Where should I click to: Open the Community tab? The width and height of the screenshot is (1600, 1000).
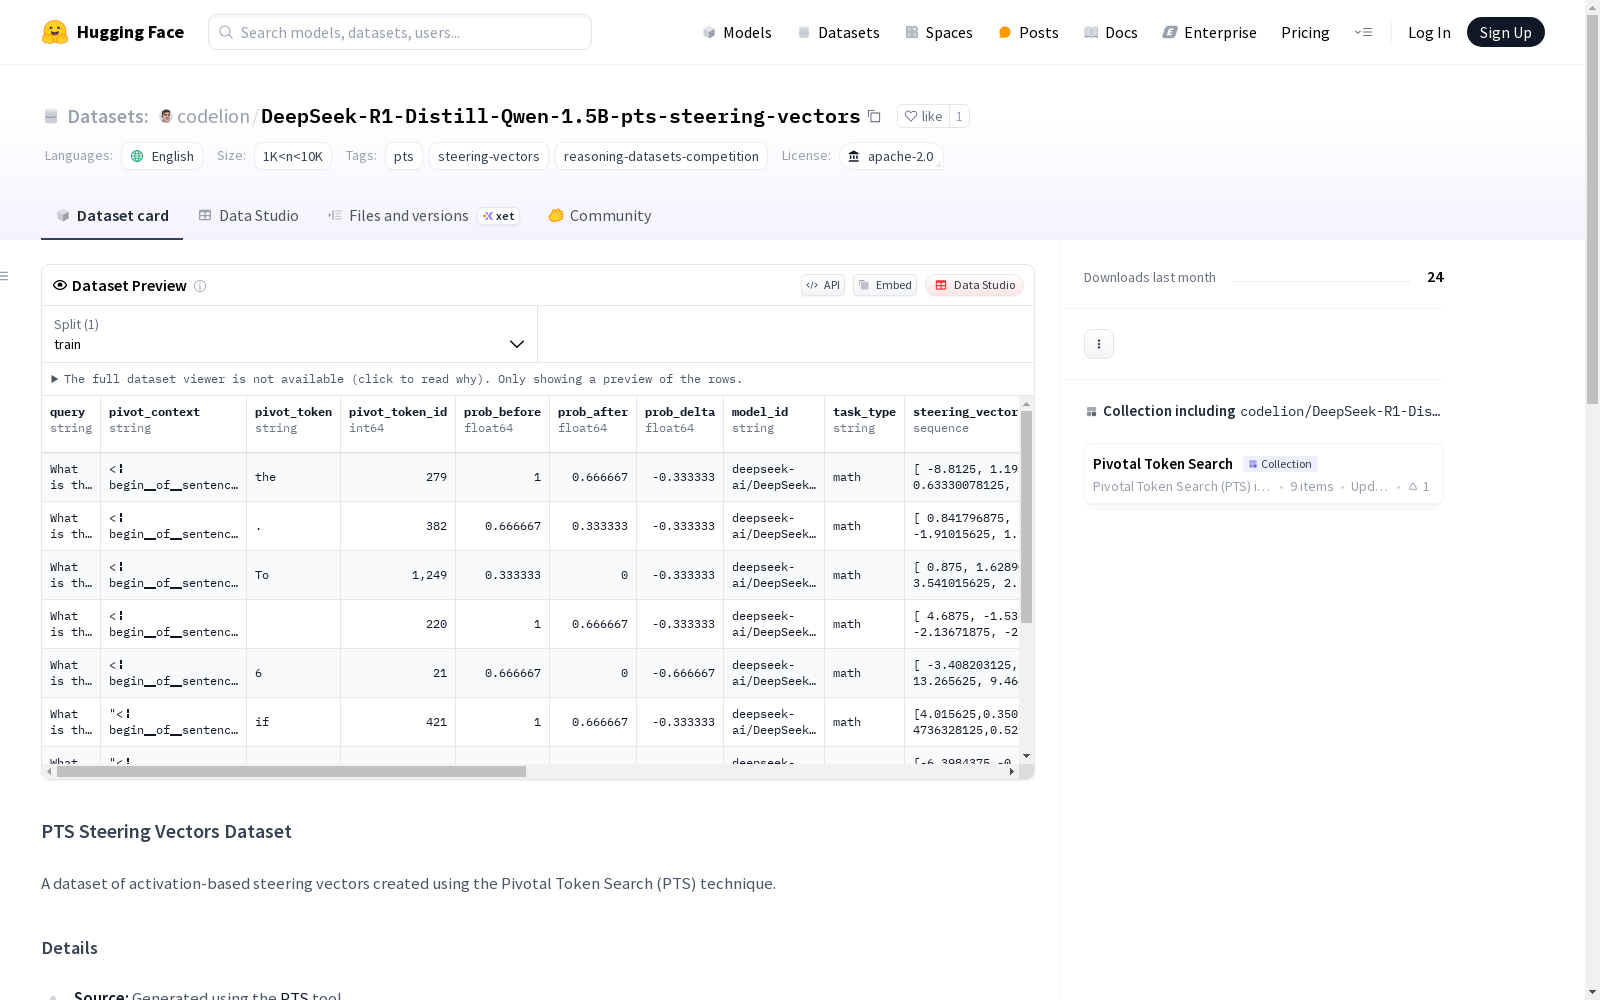600,216
